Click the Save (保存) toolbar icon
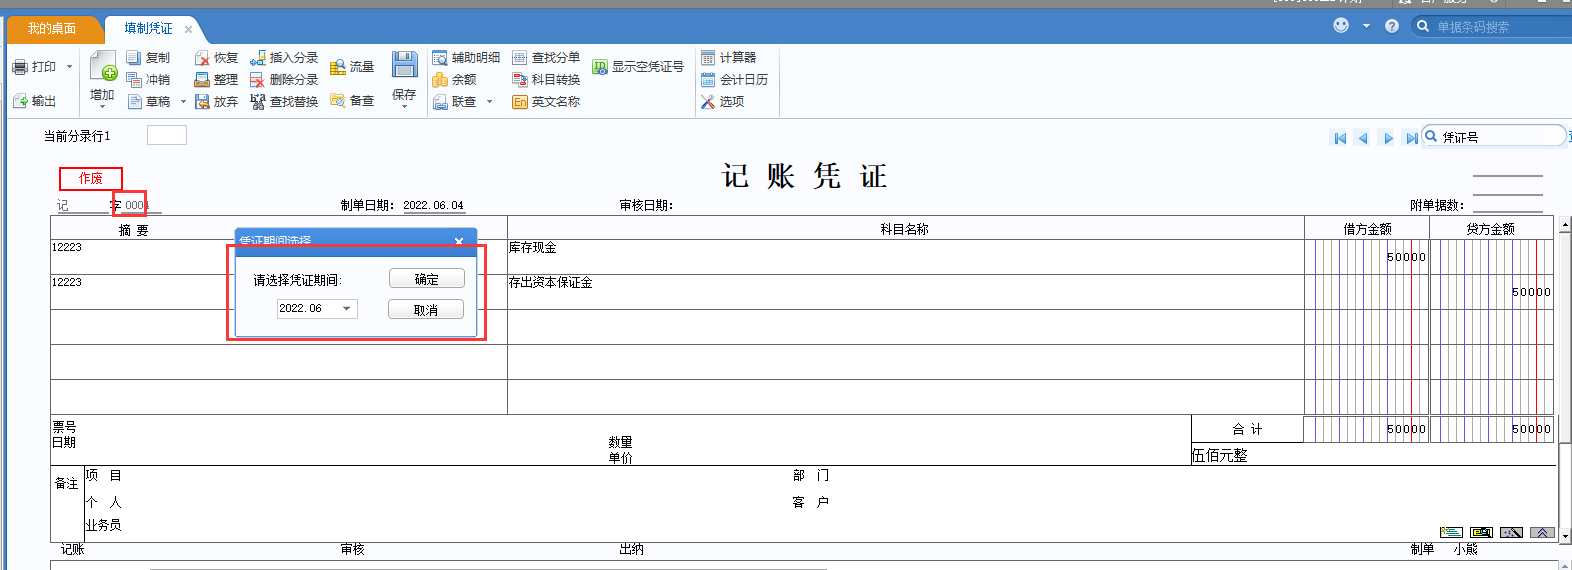This screenshot has height=570, width=1572. (404, 67)
